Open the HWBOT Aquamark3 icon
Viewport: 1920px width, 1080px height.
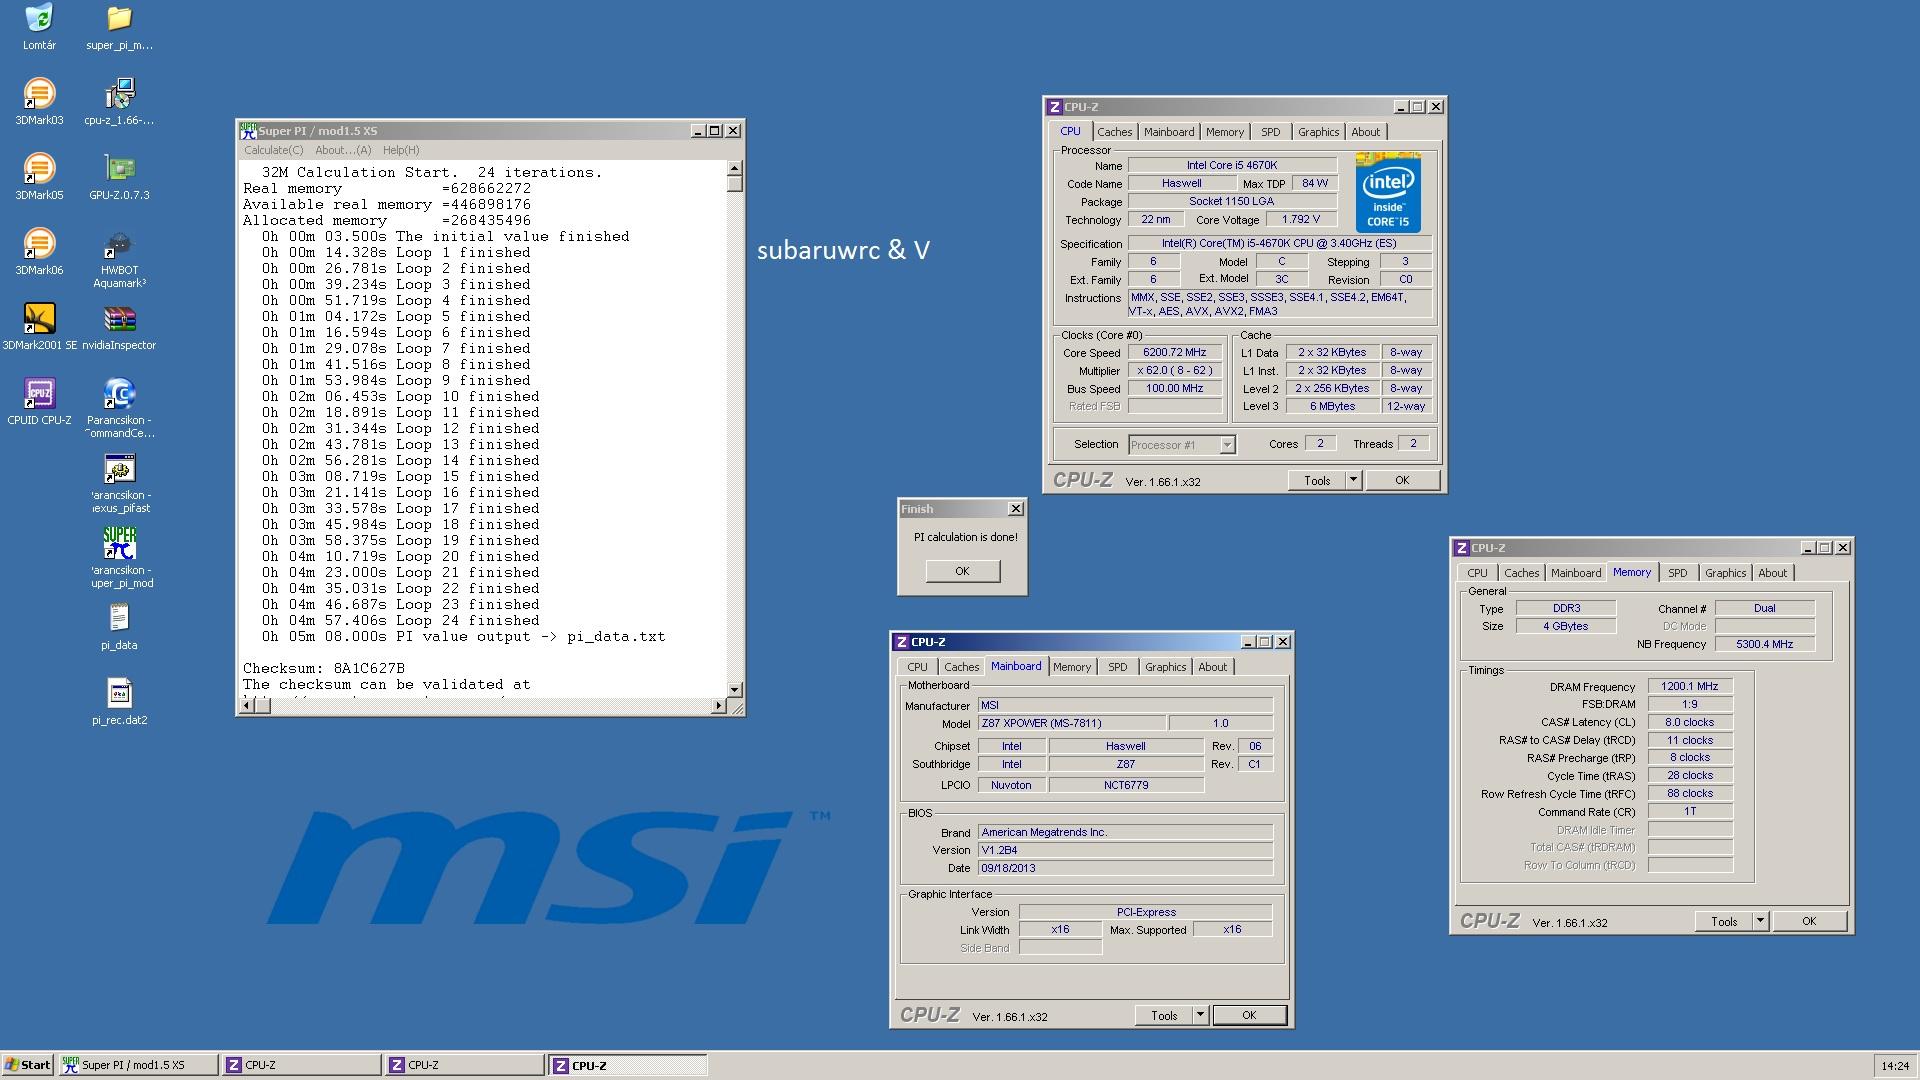(119, 244)
